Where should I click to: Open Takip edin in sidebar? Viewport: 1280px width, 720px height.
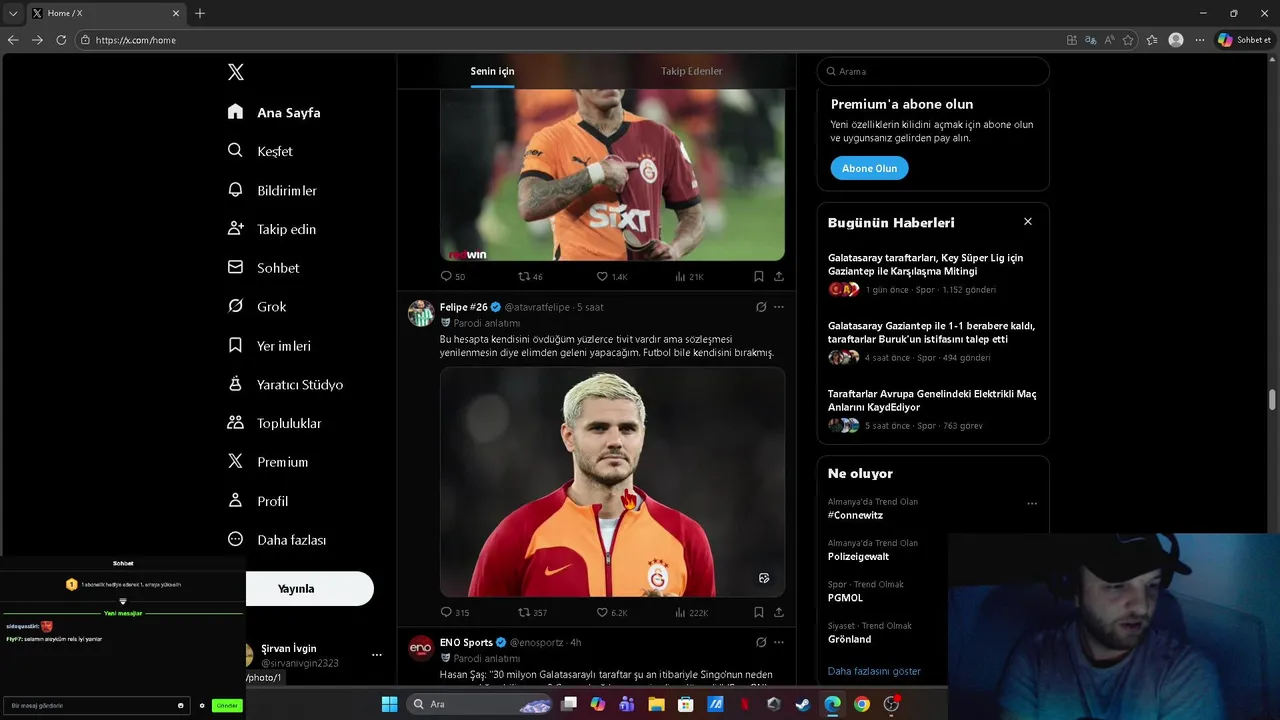271,229
